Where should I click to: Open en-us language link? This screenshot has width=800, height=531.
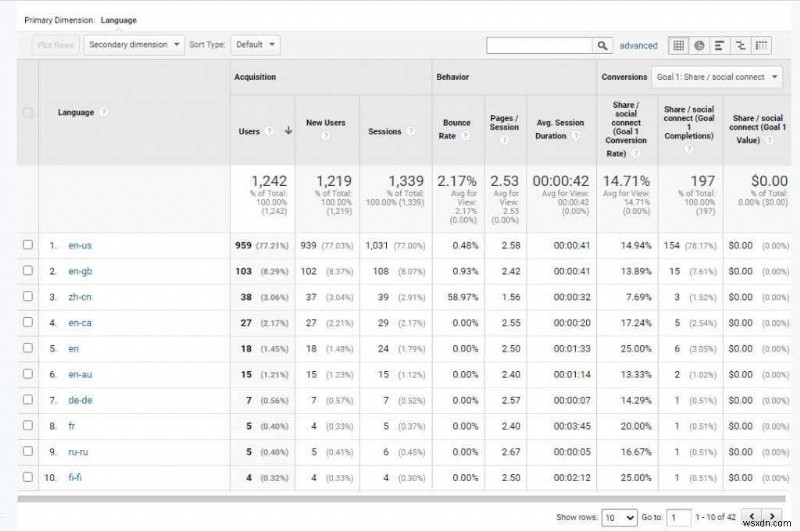tap(80, 245)
